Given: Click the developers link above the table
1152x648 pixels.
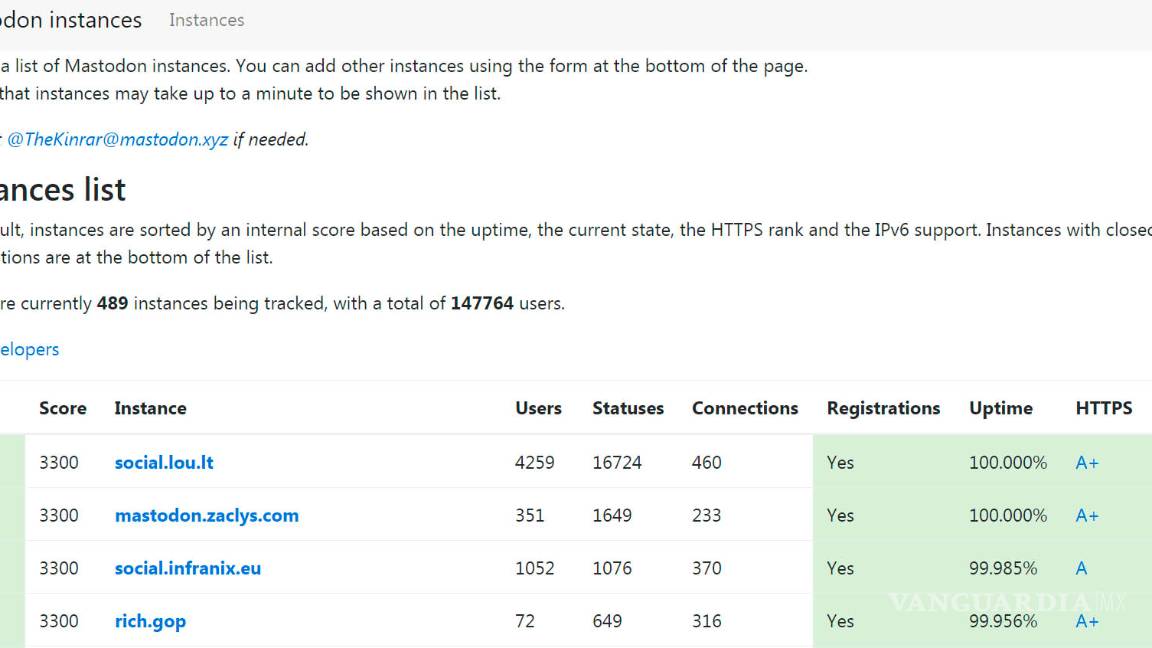Looking at the screenshot, I should pyautogui.click(x=29, y=349).
